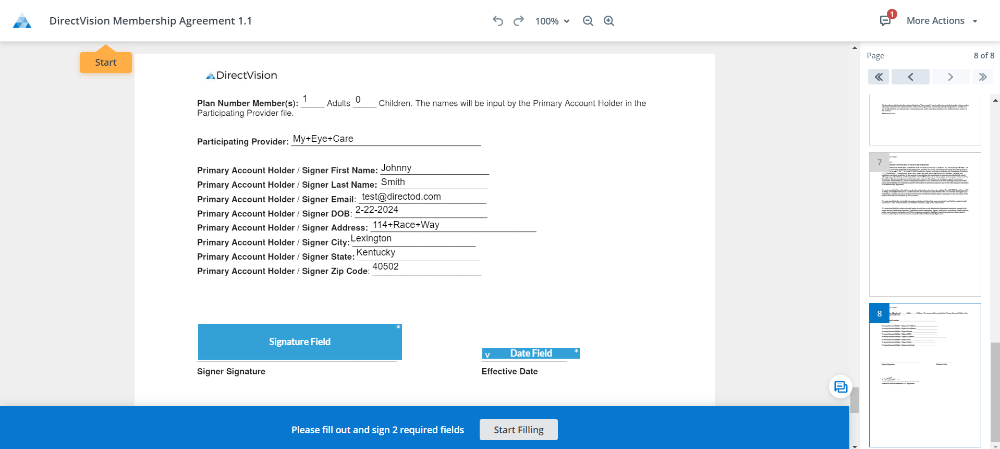Click the pdfFiller logo icon
The height and width of the screenshot is (449, 1000).
coord(22,21)
